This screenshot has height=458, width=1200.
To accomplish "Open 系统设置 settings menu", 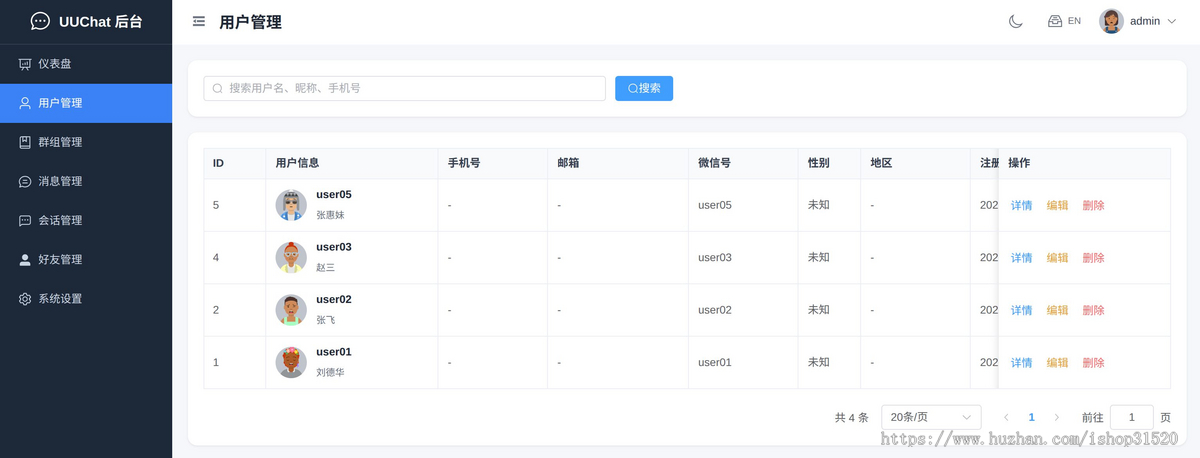I will point(86,298).
